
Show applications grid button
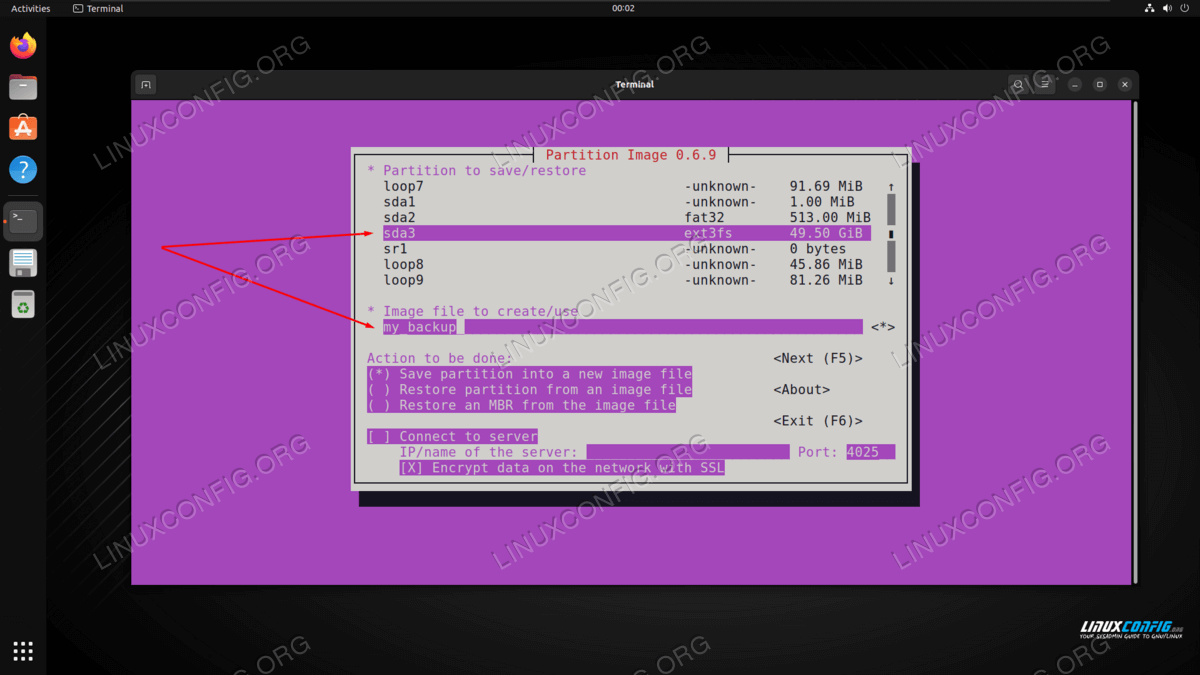coord(23,651)
